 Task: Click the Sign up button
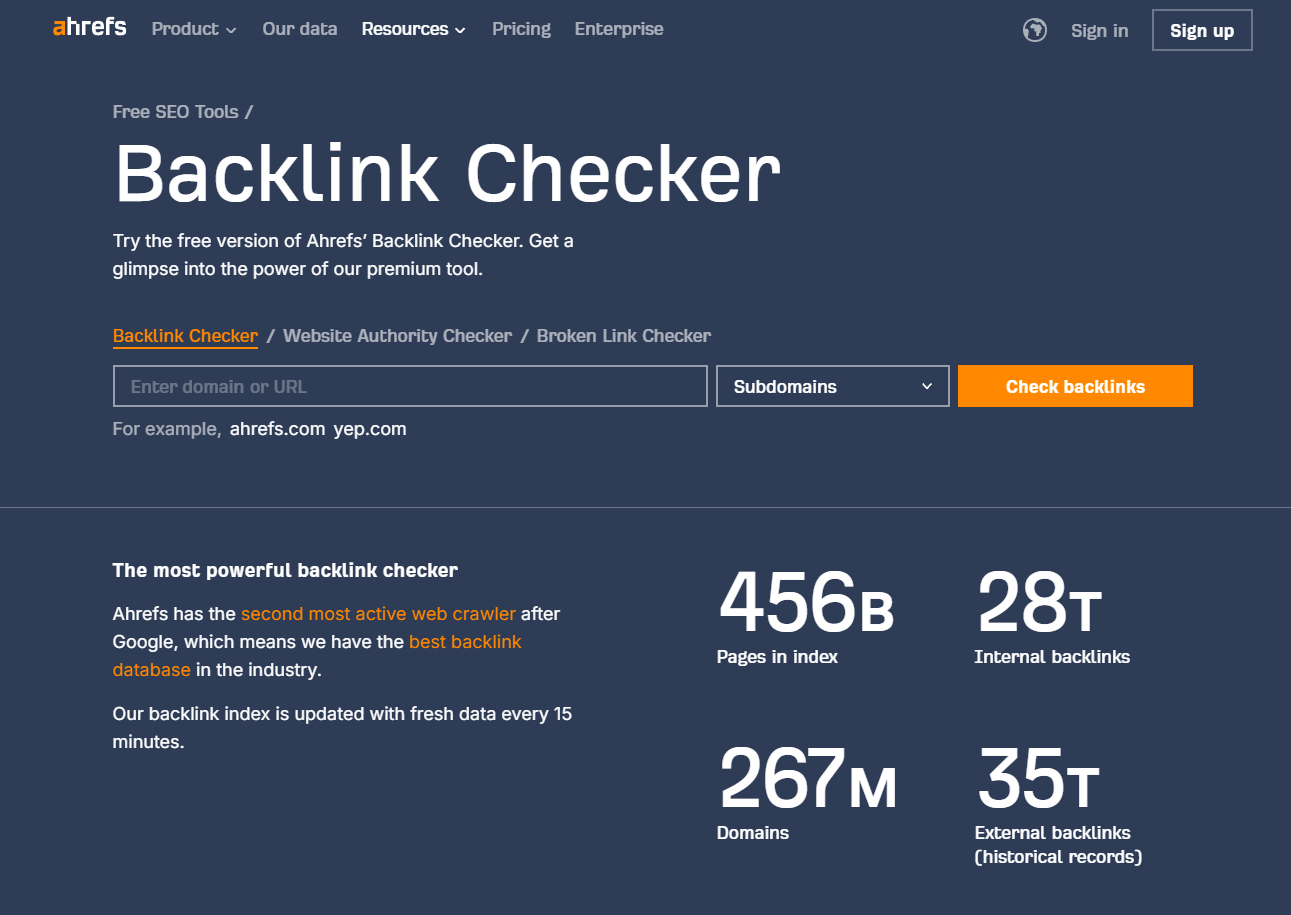1202,30
